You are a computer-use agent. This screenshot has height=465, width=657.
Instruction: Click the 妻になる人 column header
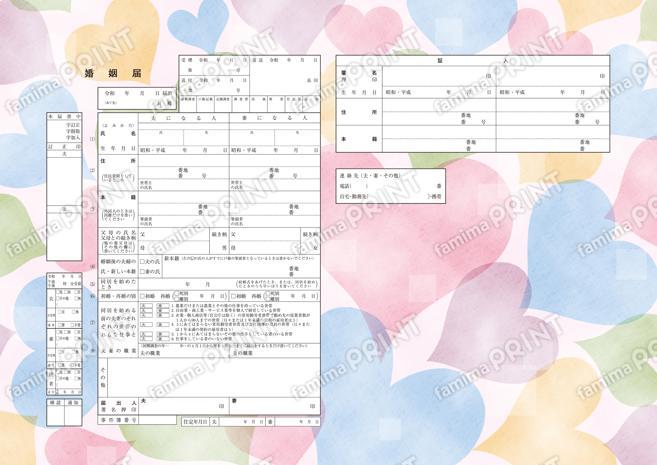(275, 118)
